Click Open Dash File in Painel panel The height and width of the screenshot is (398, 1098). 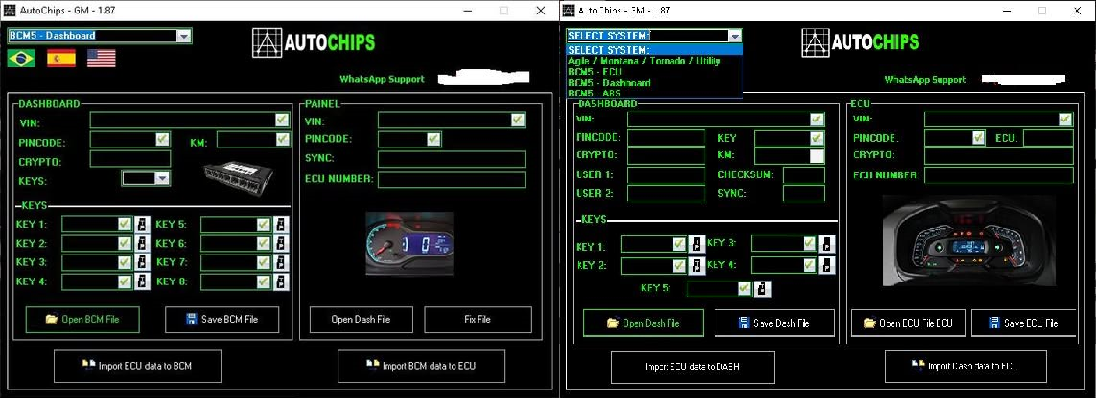[x=361, y=320]
